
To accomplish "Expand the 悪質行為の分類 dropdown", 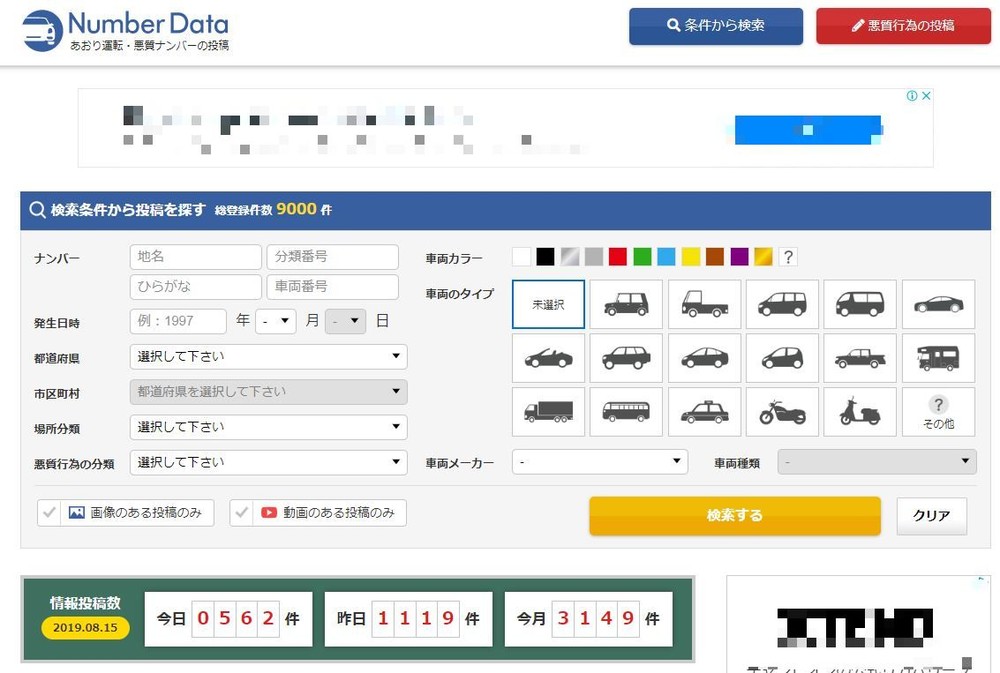I will click(268, 462).
